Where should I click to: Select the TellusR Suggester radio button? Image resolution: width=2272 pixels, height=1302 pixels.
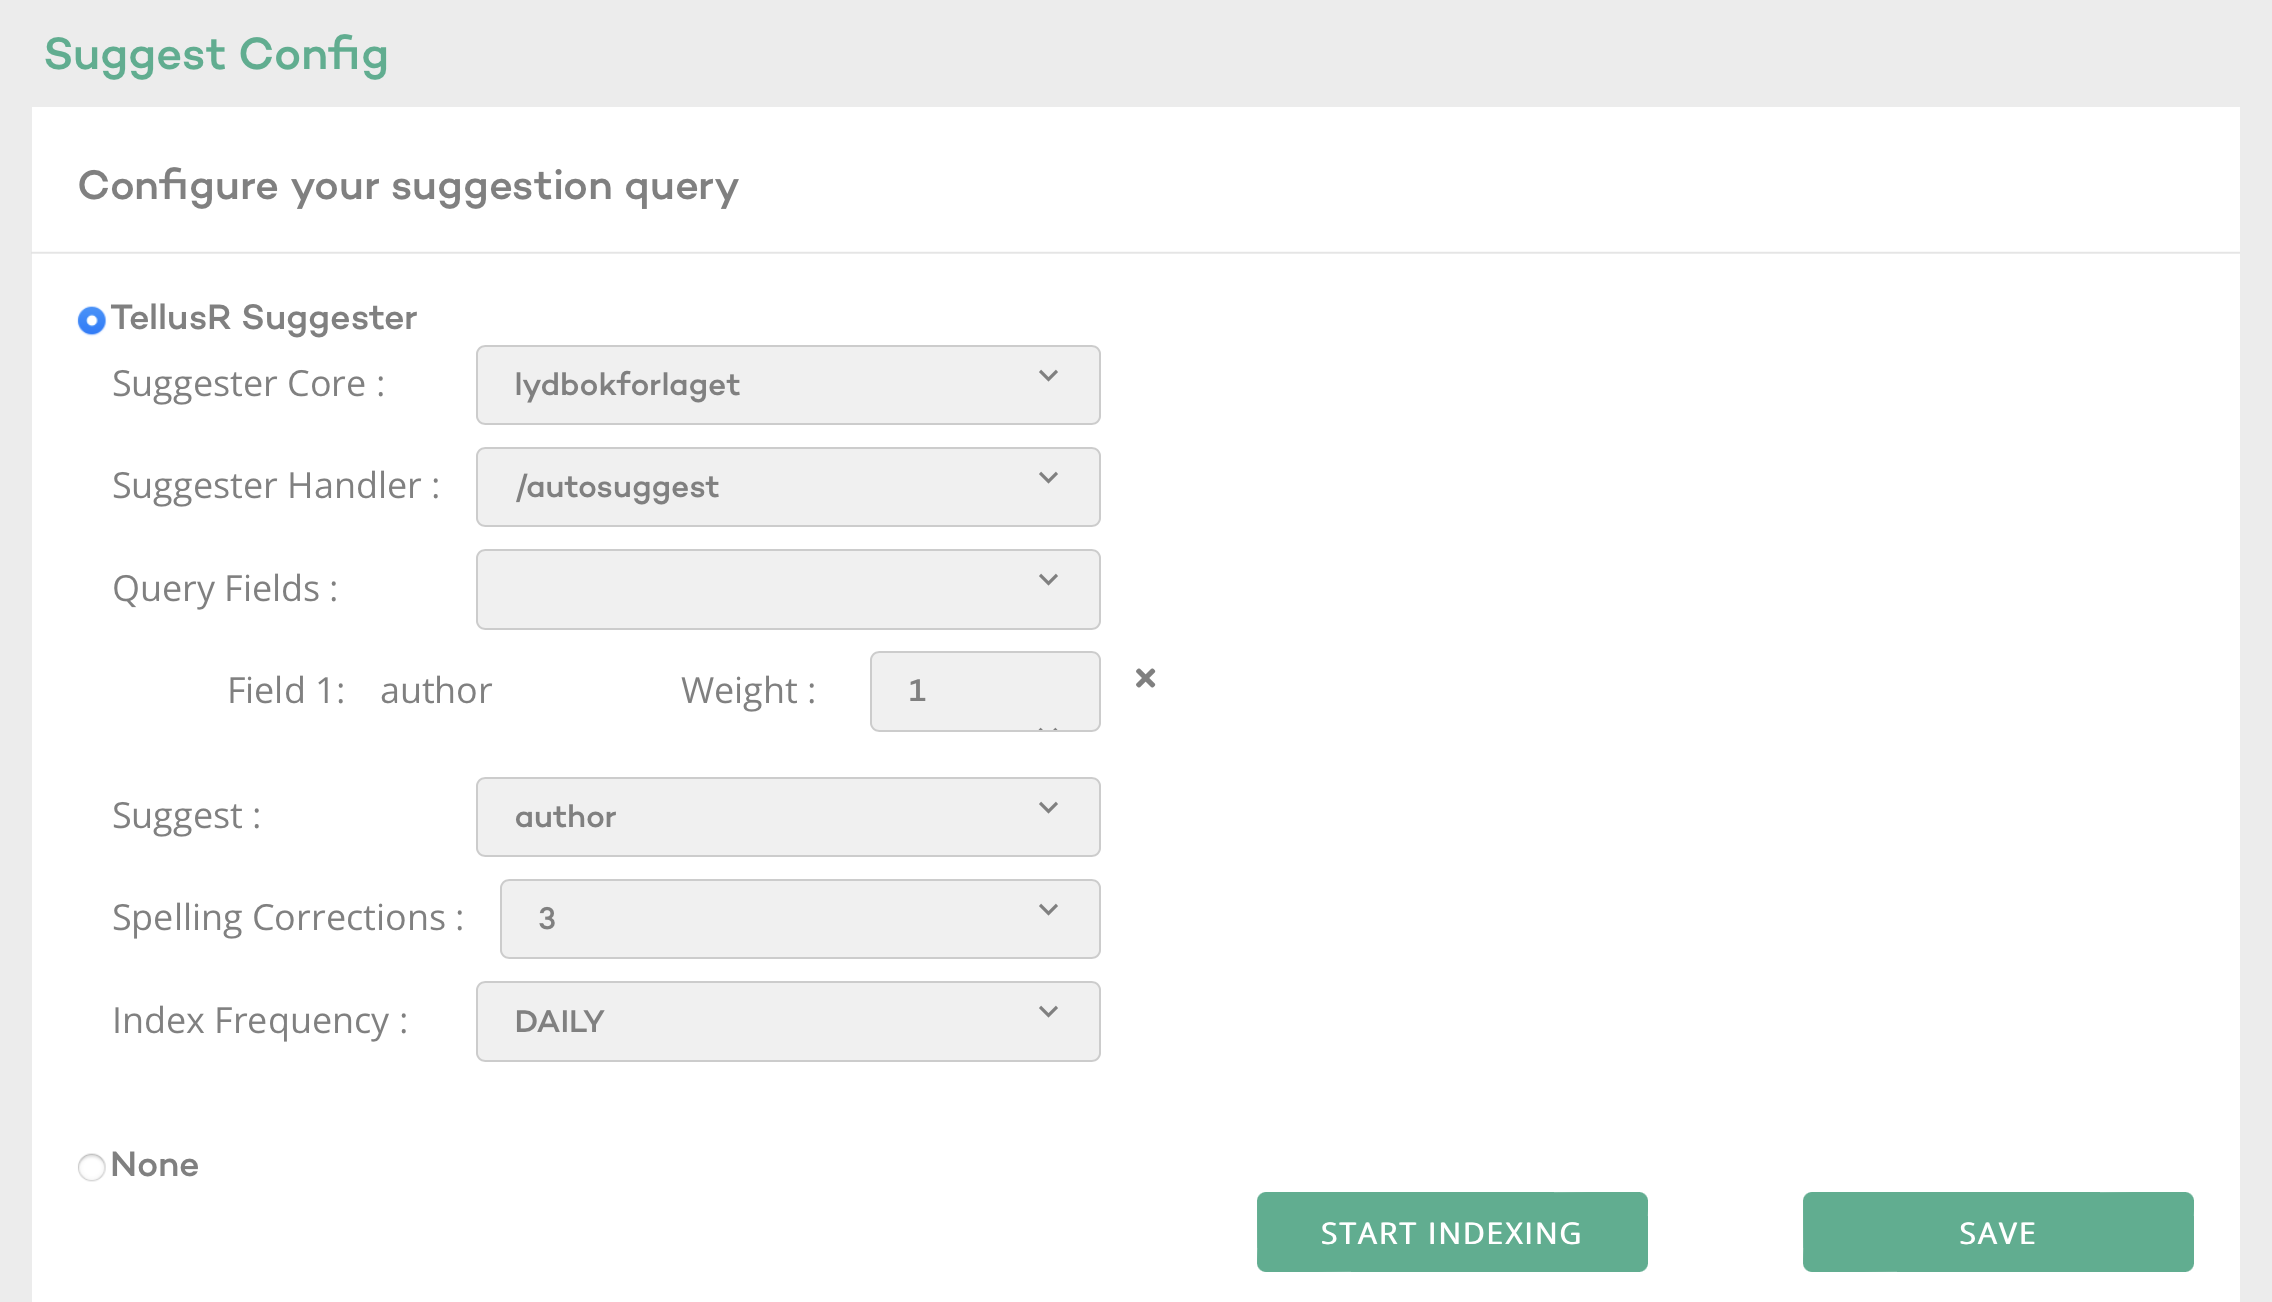pyautogui.click(x=92, y=318)
